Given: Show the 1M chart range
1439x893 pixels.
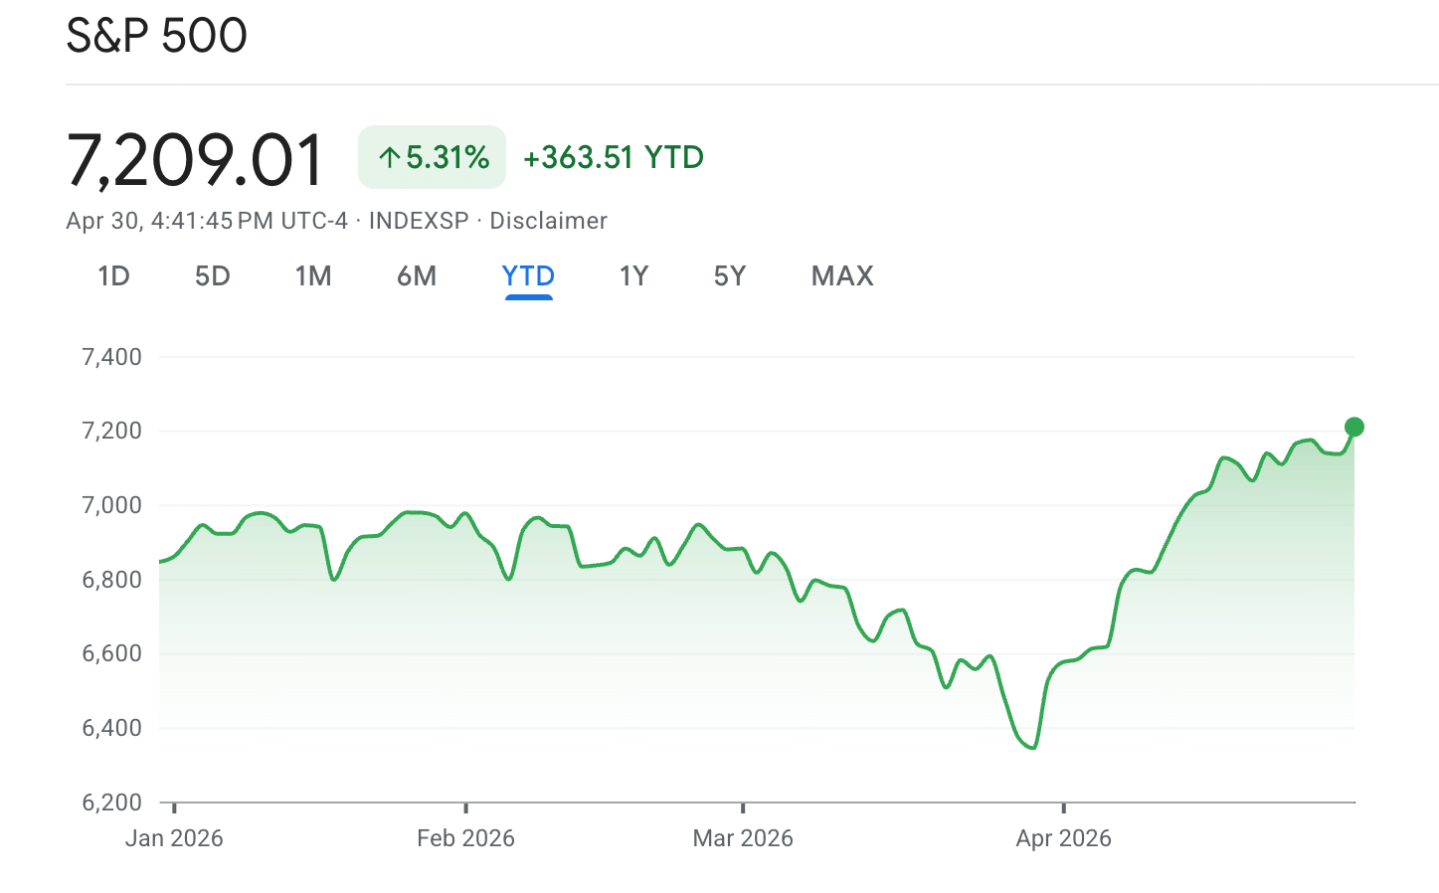Looking at the screenshot, I should (313, 276).
